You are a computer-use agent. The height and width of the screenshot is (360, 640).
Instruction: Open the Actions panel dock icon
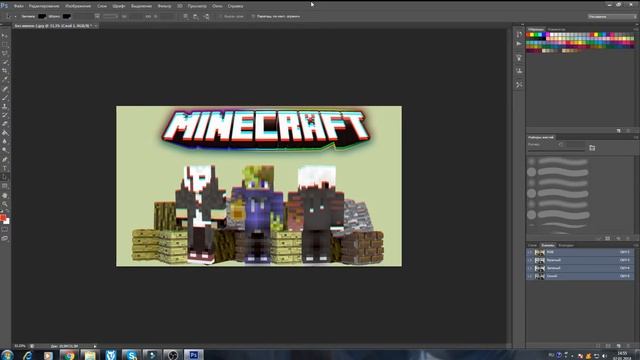tap(519, 44)
